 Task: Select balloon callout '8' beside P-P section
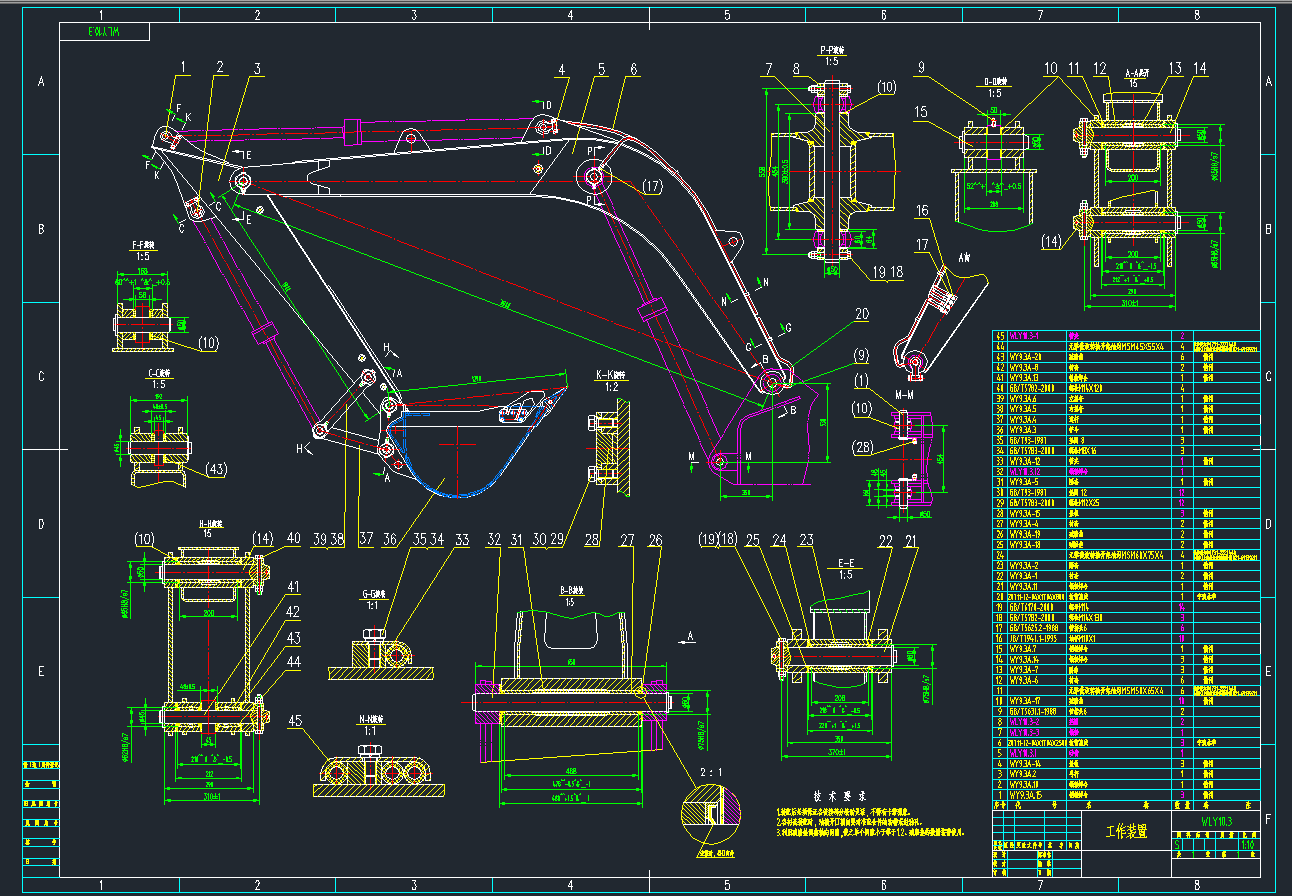tap(797, 69)
